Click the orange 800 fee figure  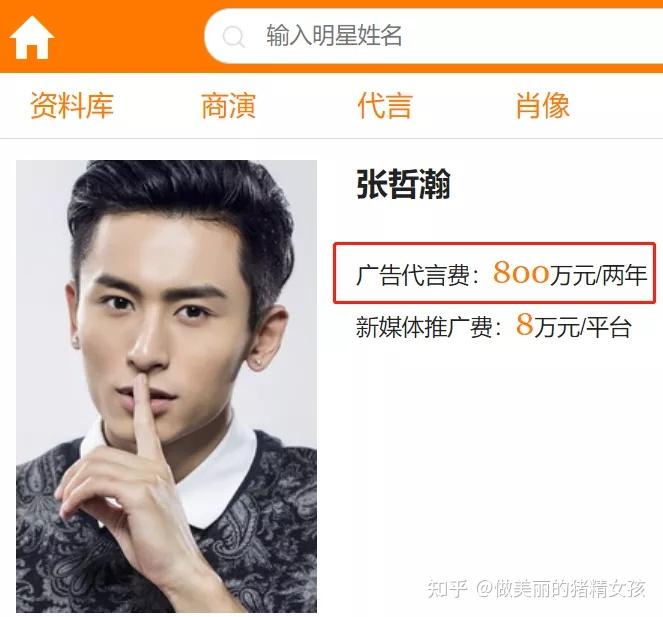coord(521,273)
